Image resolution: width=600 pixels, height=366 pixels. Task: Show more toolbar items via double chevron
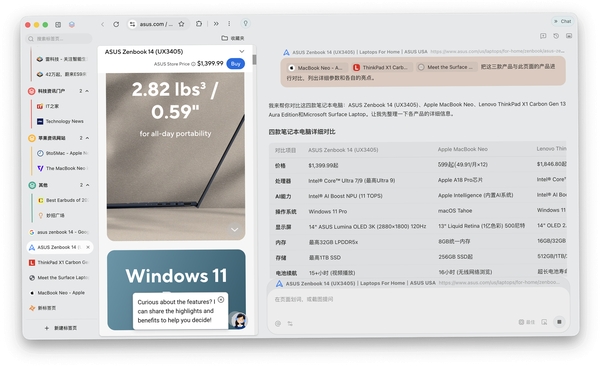pyautogui.click(x=216, y=24)
